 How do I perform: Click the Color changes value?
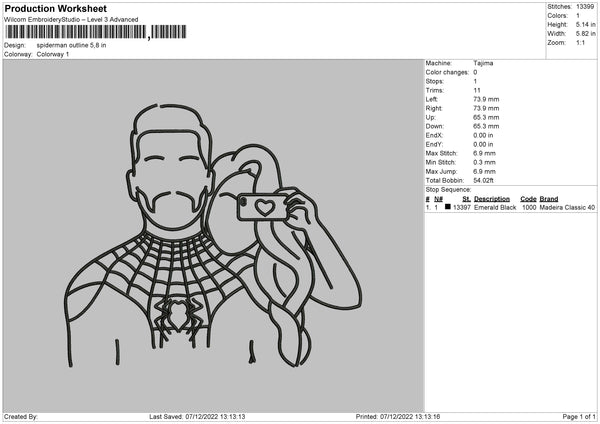(x=475, y=72)
